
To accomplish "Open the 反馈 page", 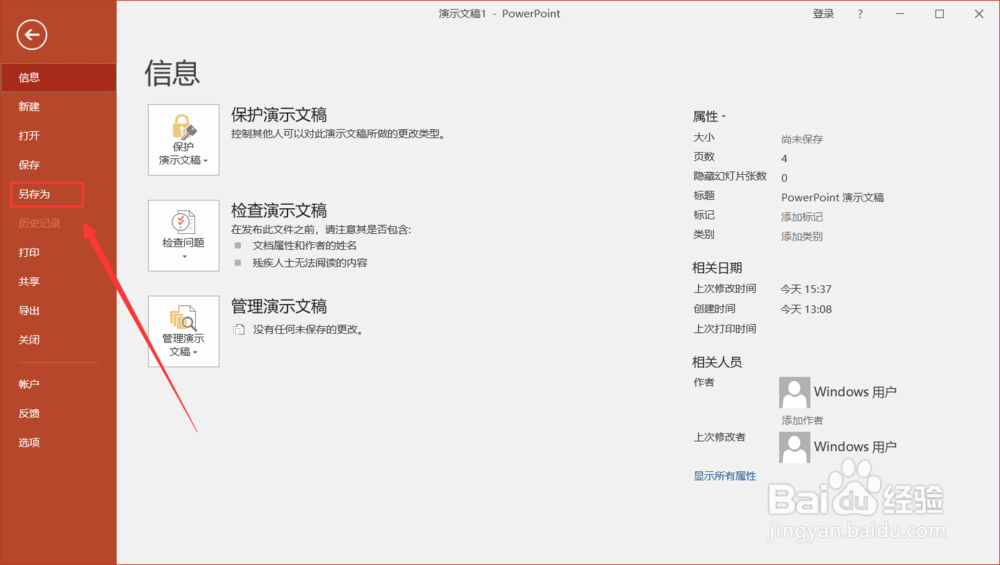I will pyautogui.click(x=58, y=413).
